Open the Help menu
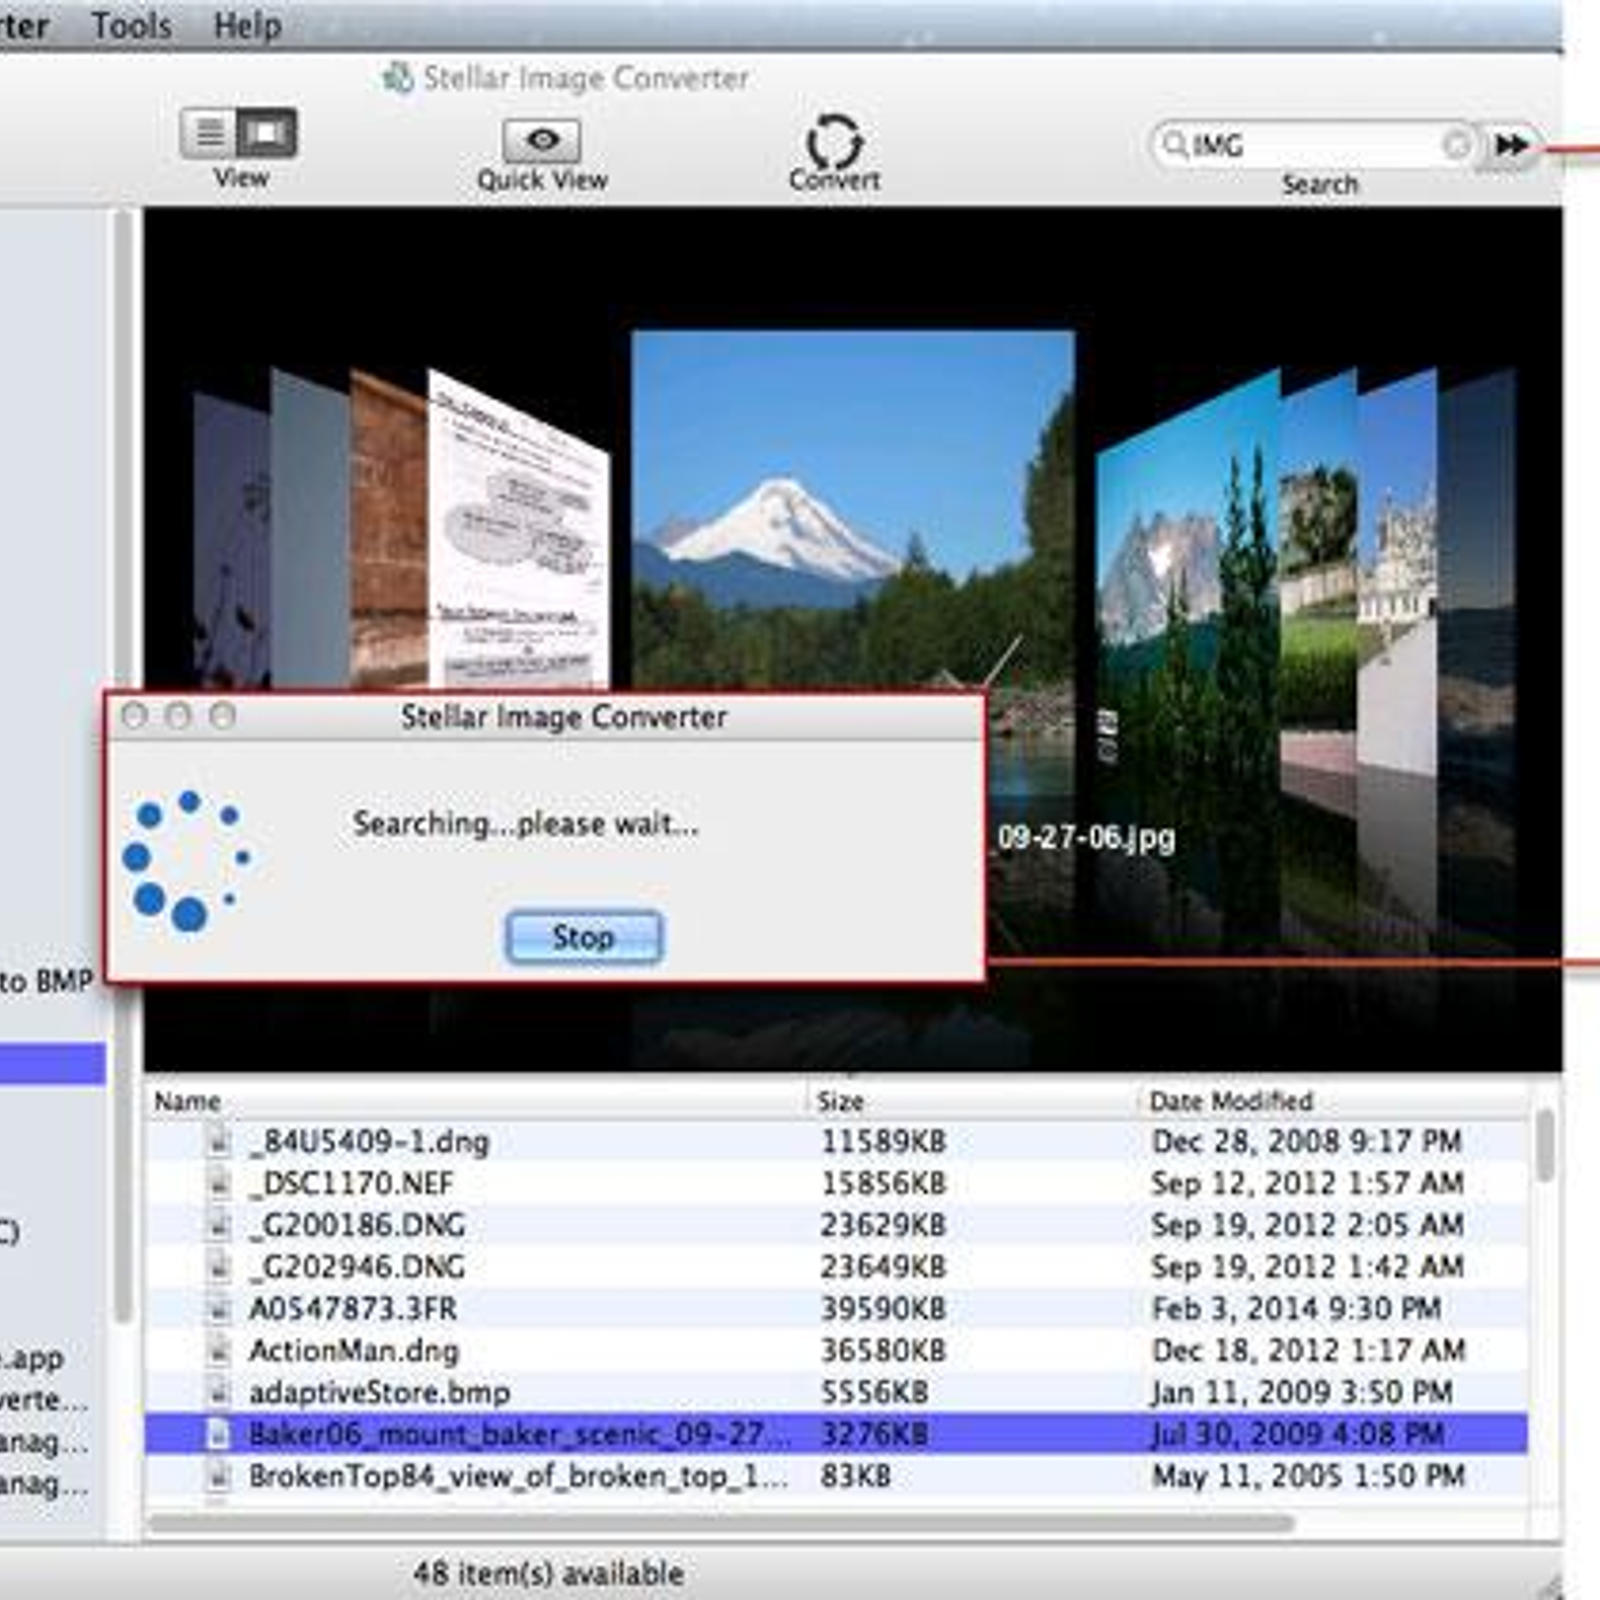 [247, 25]
